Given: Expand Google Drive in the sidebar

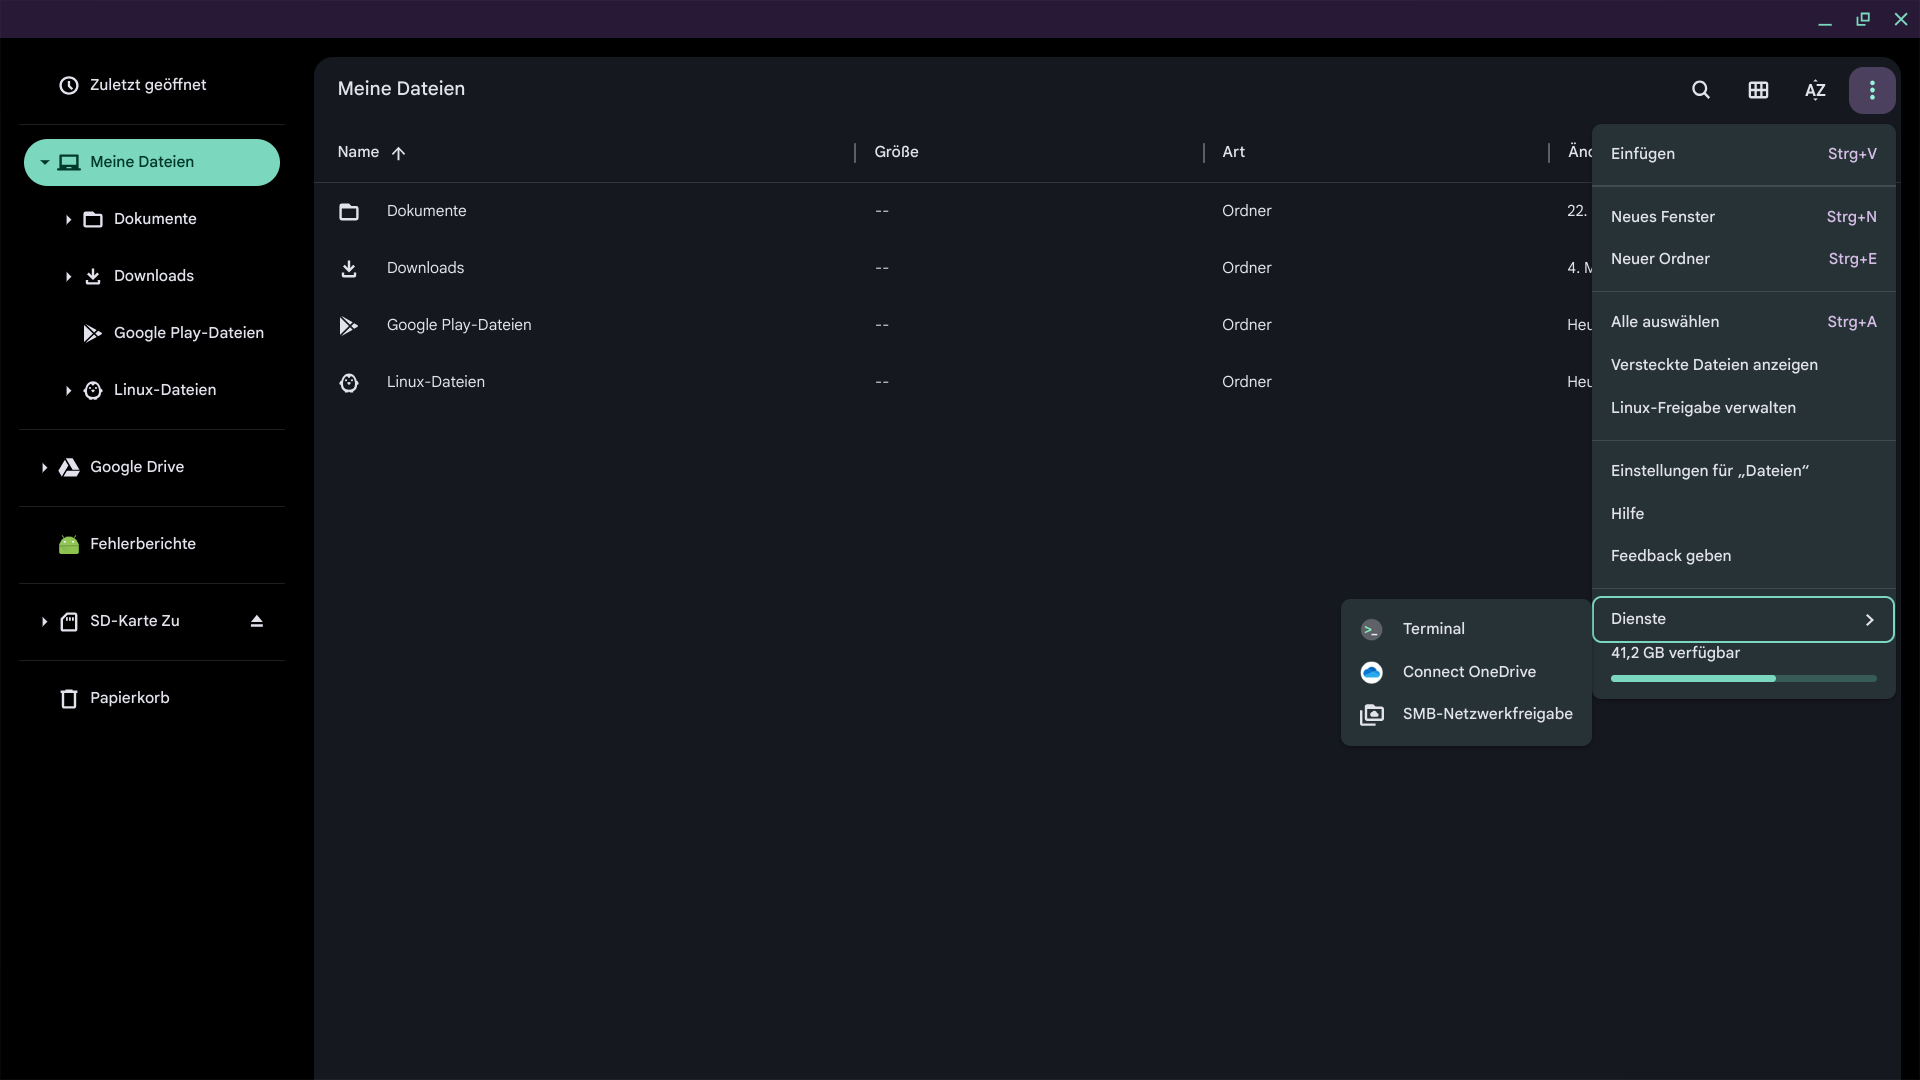Looking at the screenshot, I should coord(44,468).
